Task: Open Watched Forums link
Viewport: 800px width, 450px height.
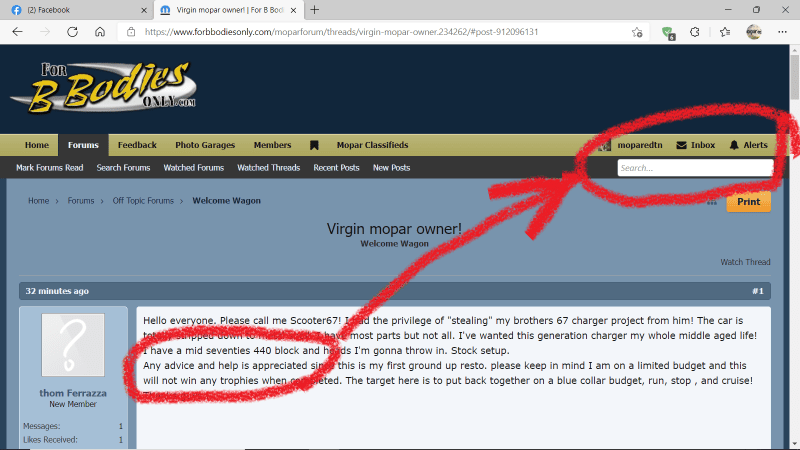Action: (194, 168)
